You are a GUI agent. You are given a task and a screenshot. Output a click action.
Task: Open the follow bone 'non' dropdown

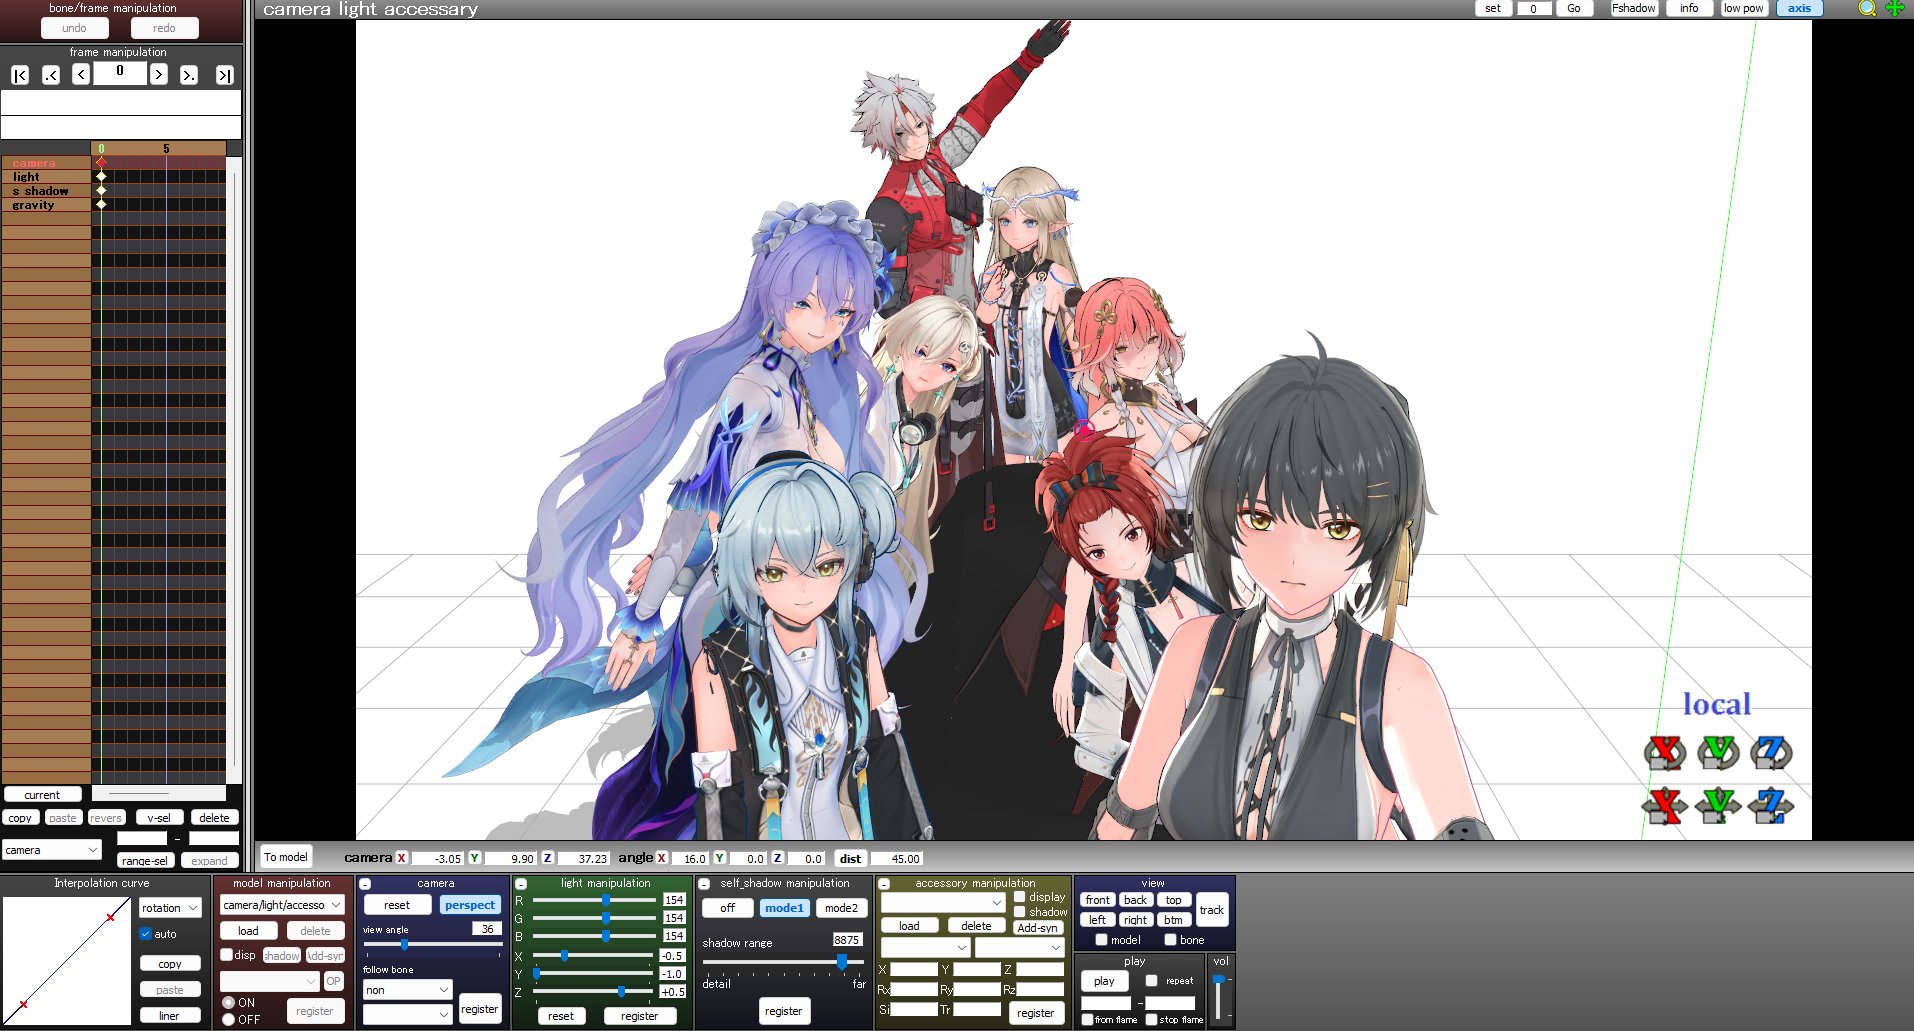click(x=407, y=989)
